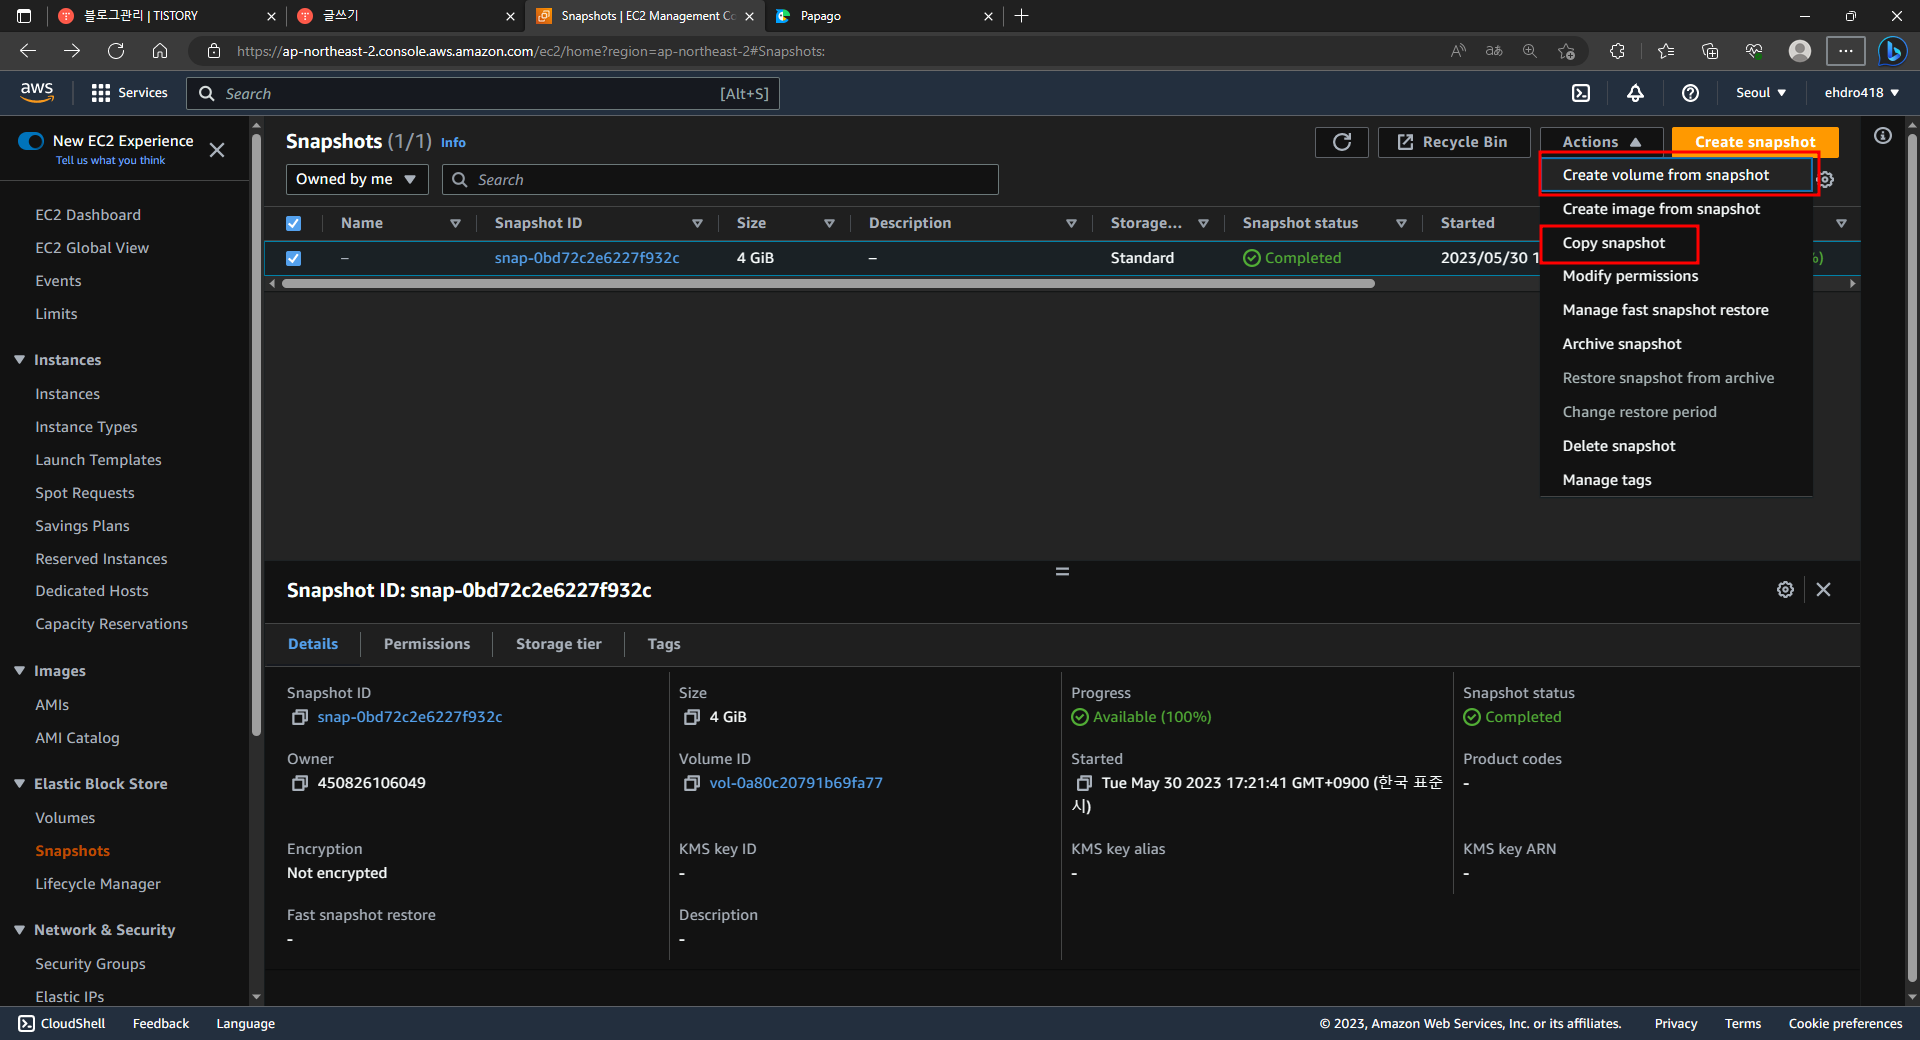Image resolution: width=1920 pixels, height=1040 pixels.
Task: Copy the Size value
Action: click(691, 717)
